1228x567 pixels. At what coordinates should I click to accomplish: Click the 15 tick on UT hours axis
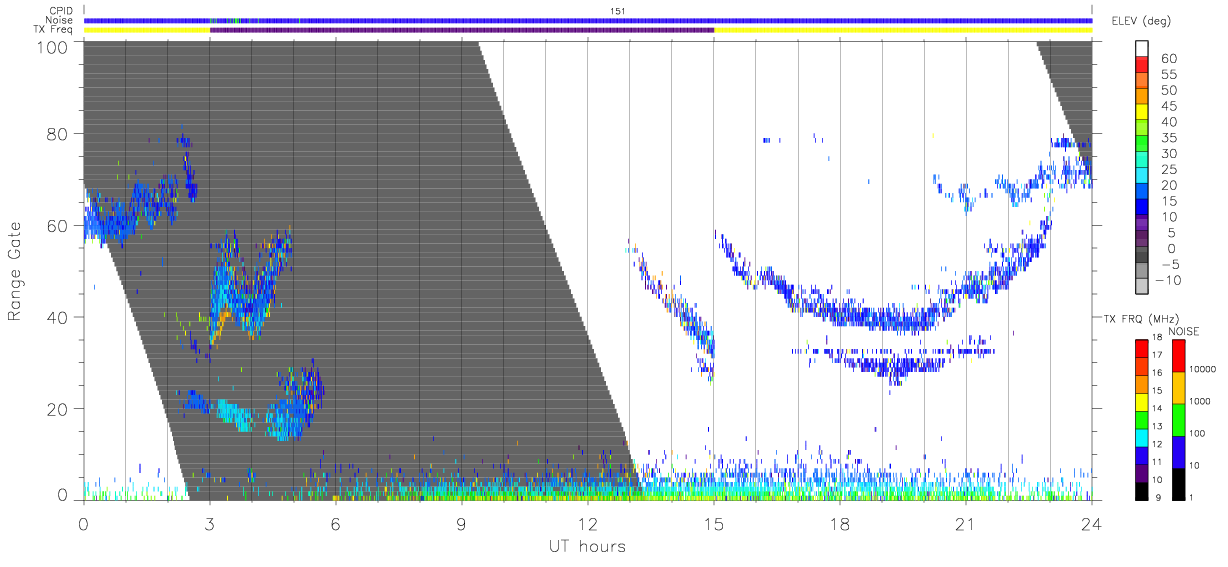pyautogui.click(x=714, y=523)
